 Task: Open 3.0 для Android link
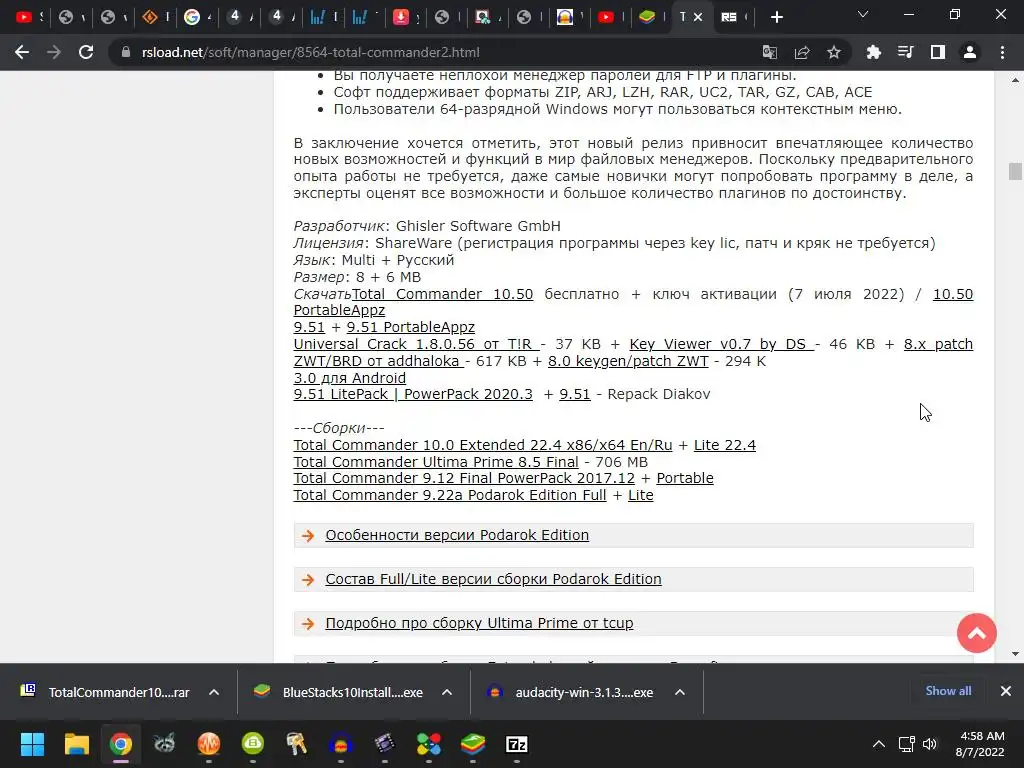[x=349, y=378]
